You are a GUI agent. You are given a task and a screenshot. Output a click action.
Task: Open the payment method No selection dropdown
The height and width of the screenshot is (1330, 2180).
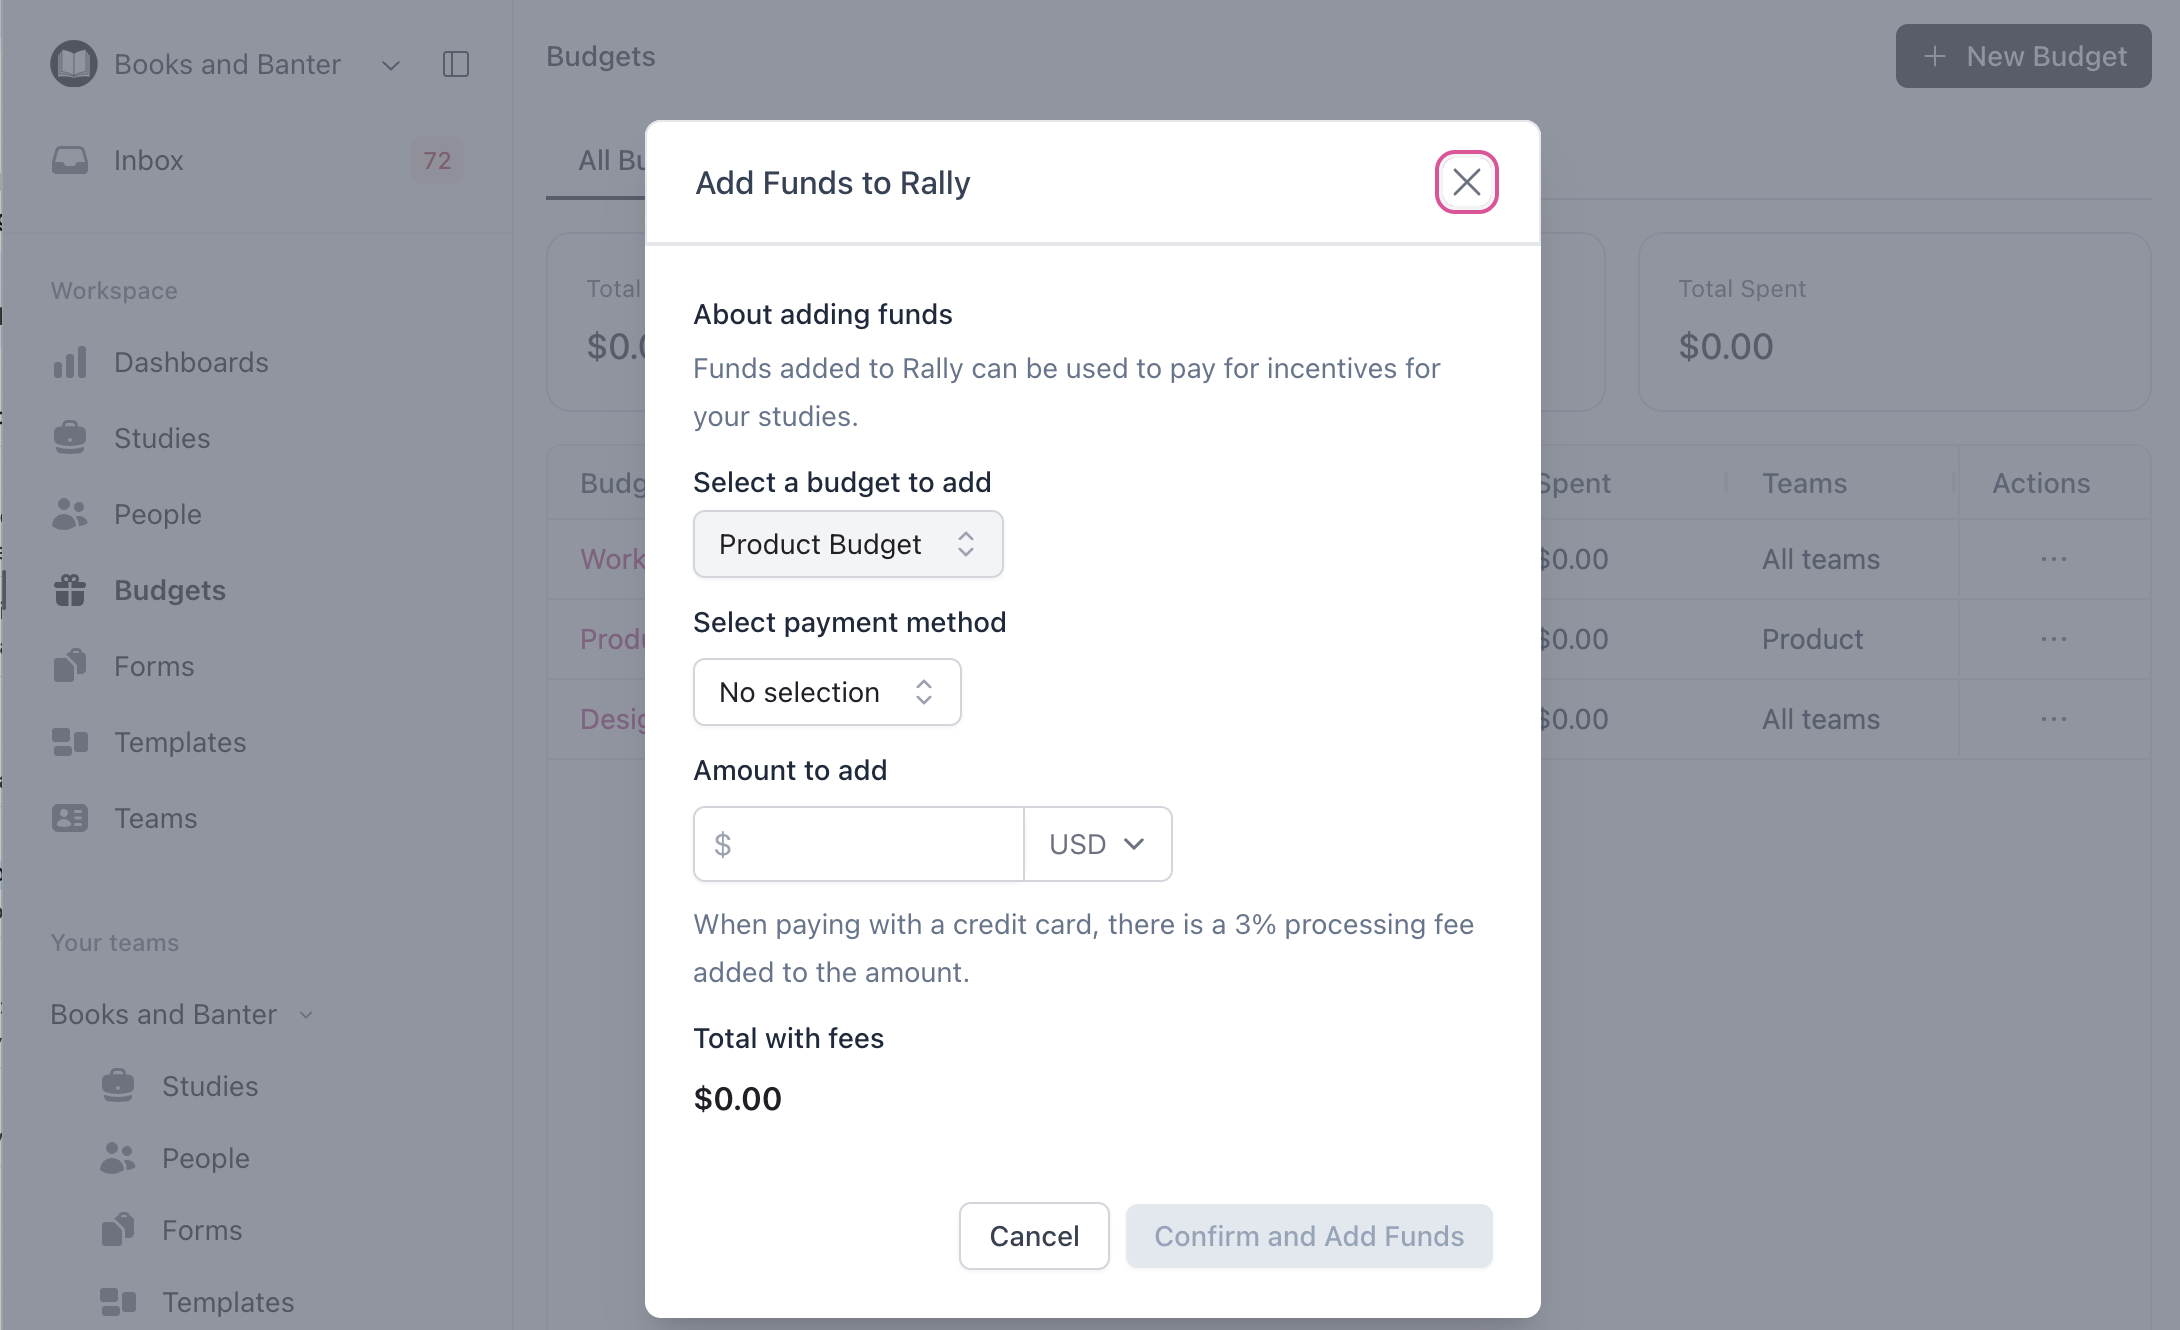(826, 692)
